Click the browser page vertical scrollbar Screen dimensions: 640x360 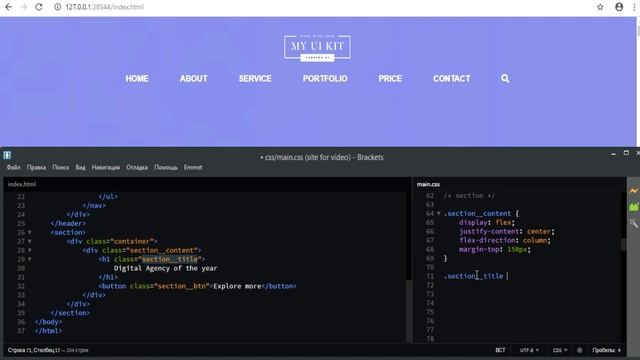(638, 32)
